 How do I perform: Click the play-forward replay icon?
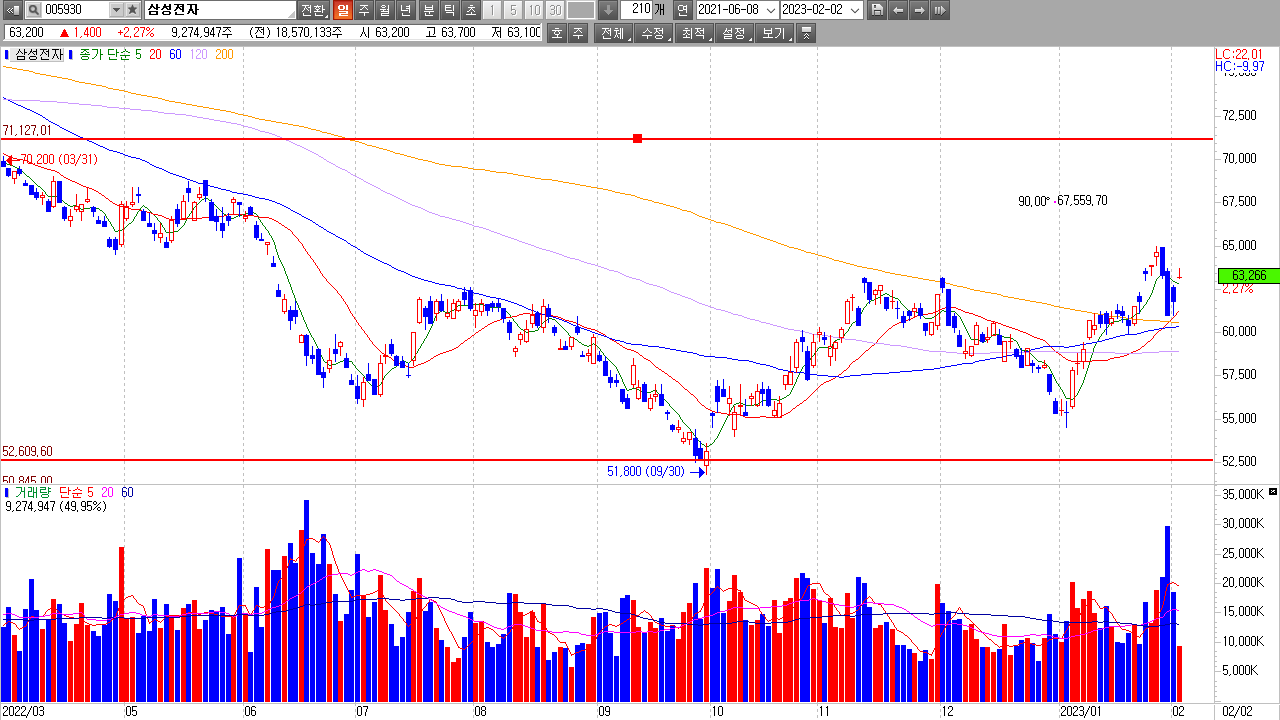(940, 10)
